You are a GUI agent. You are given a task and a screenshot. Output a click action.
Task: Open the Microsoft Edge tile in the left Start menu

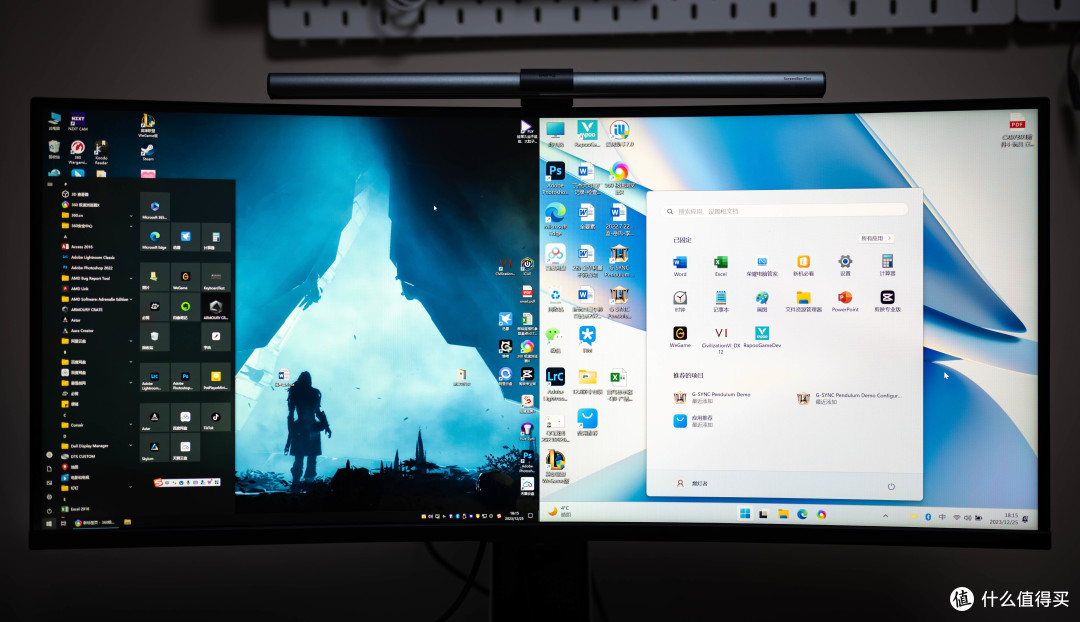coord(155,237)
